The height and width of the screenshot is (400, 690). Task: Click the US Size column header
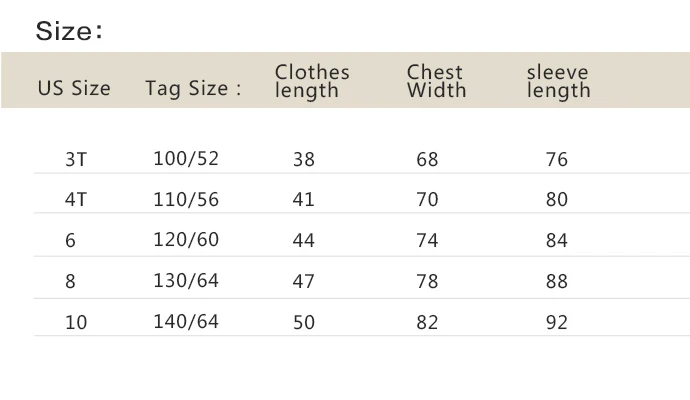74,88
